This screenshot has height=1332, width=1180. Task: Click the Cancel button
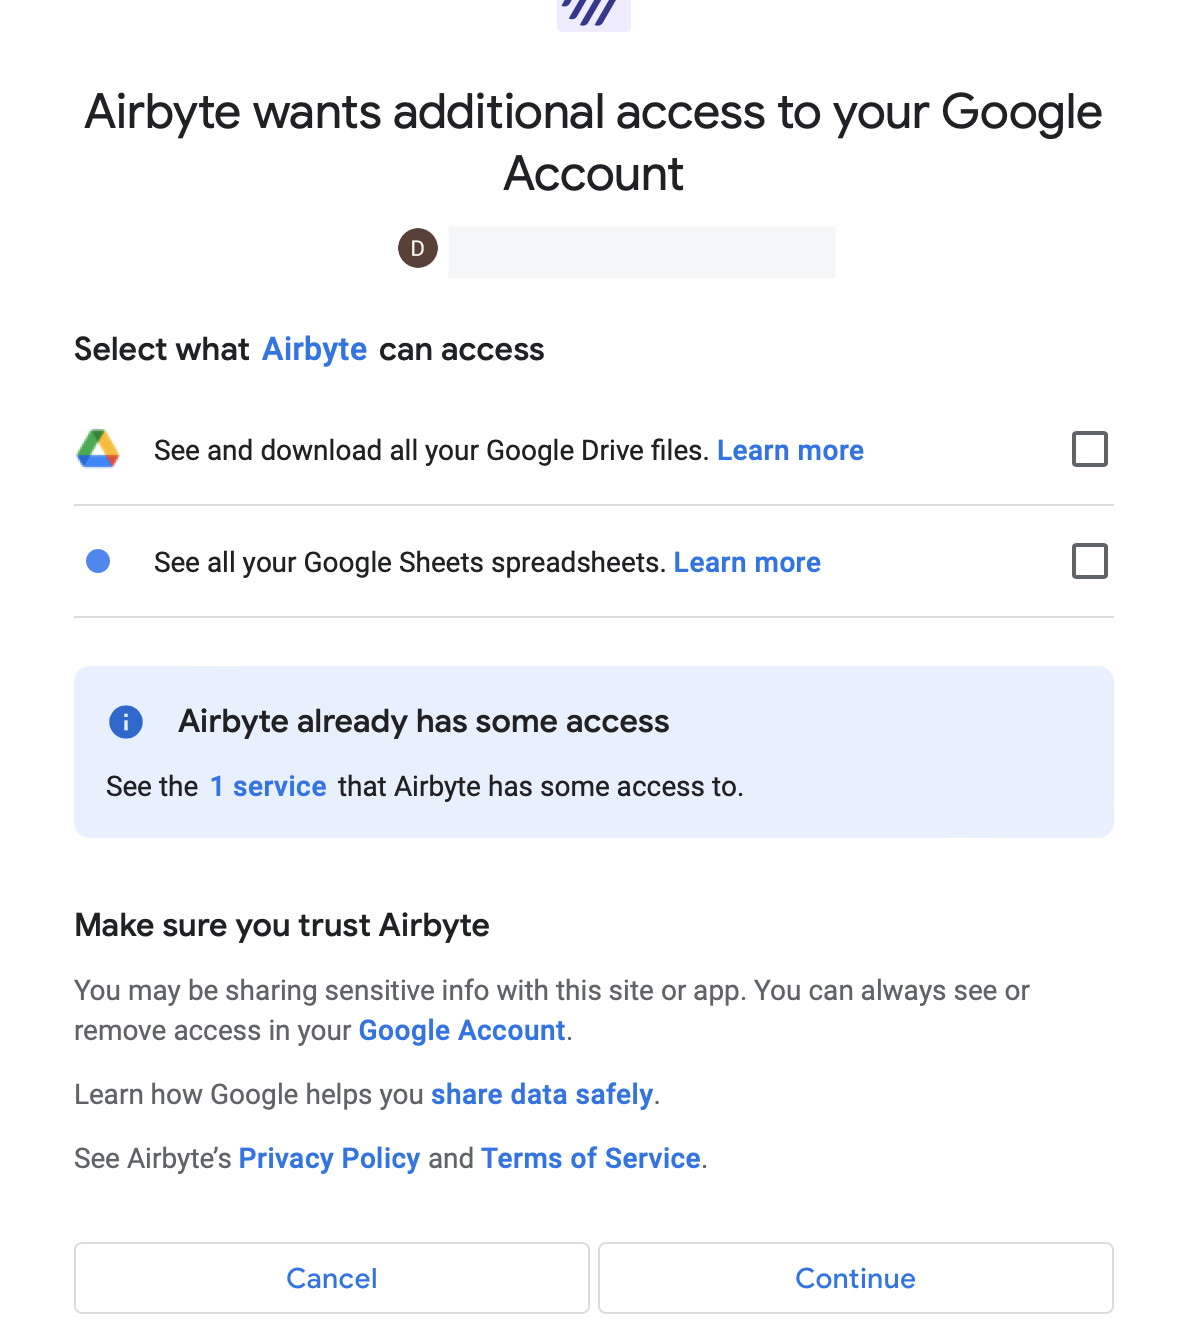point(332,1278)
